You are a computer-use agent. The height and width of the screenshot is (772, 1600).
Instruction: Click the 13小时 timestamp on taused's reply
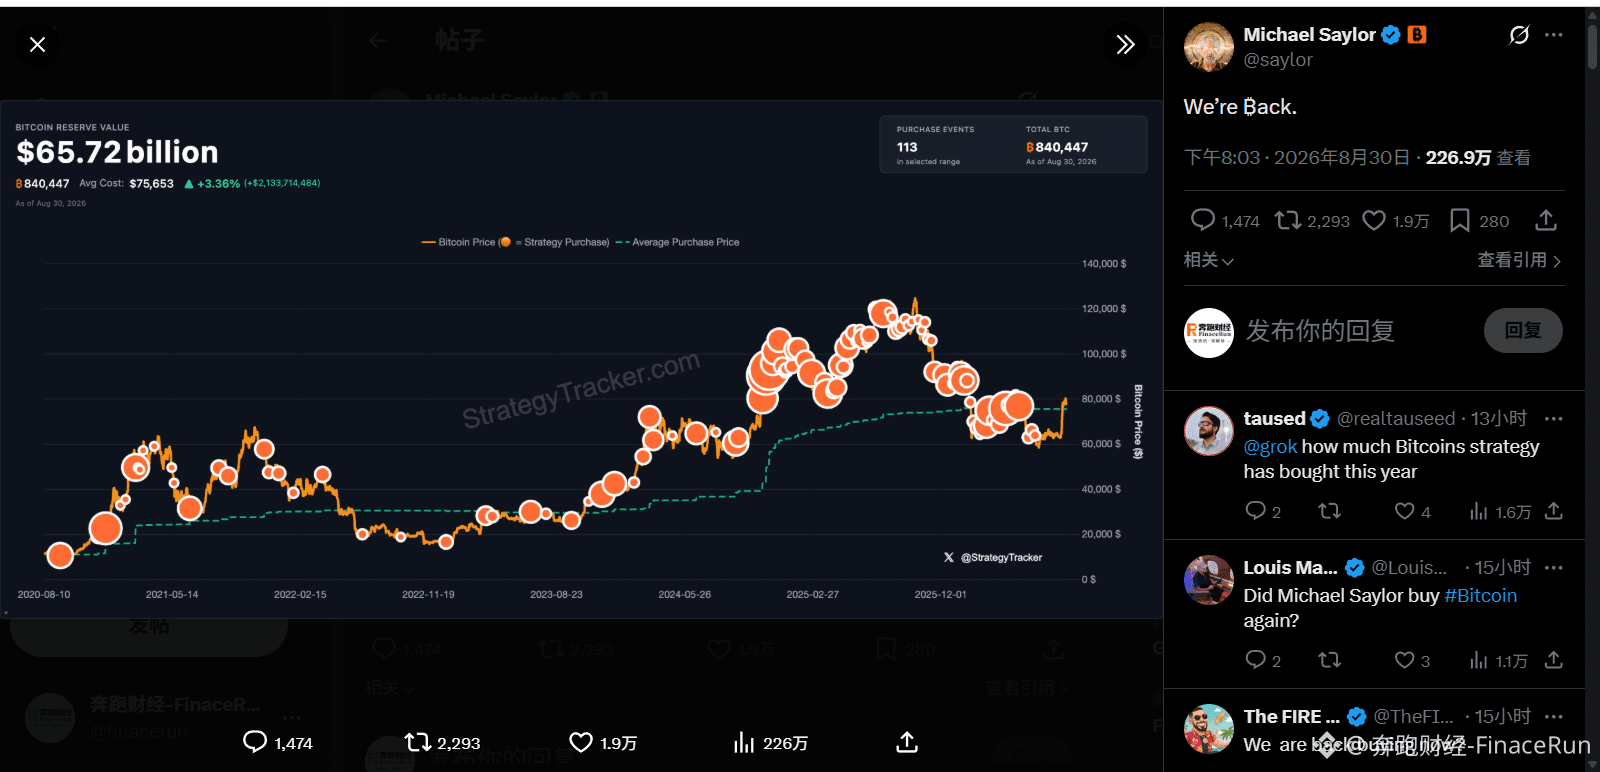[1499, 419]
